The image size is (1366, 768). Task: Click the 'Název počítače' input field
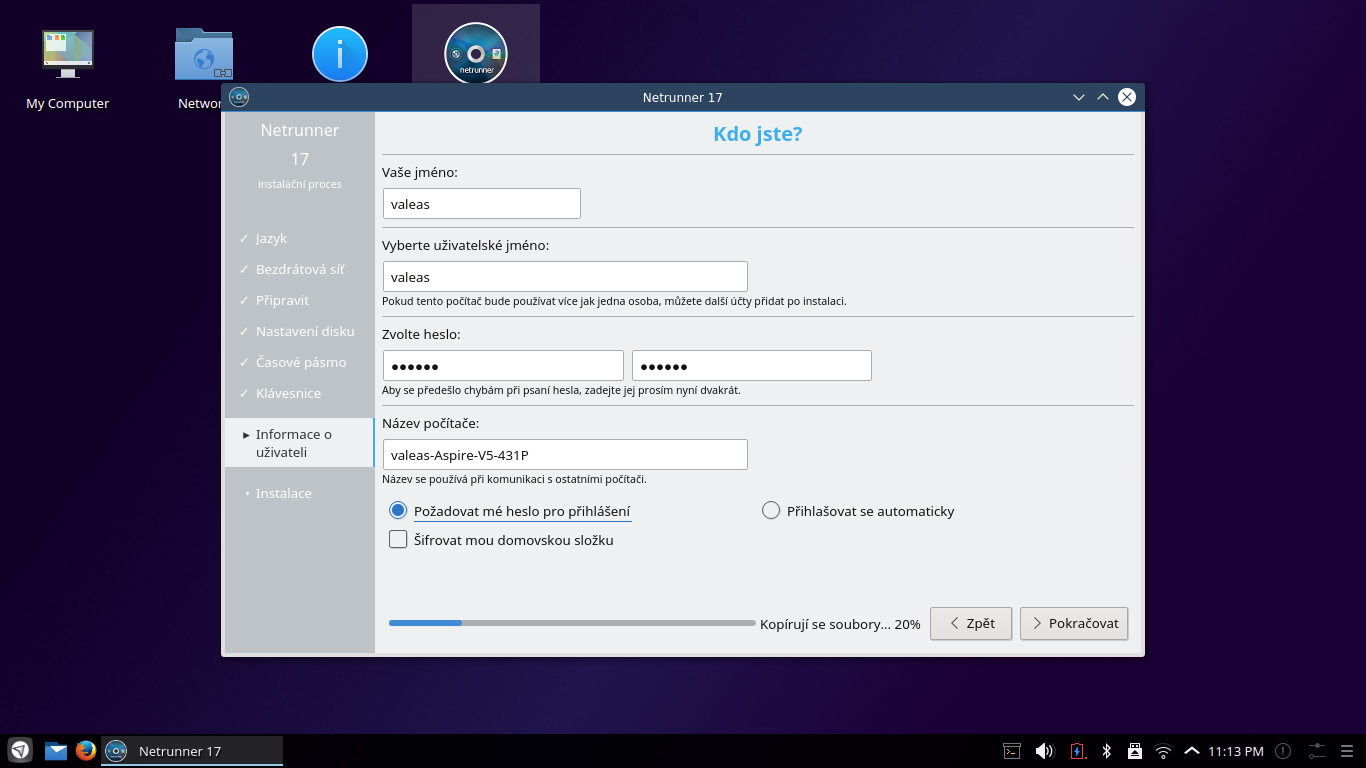tap(565, 455)
